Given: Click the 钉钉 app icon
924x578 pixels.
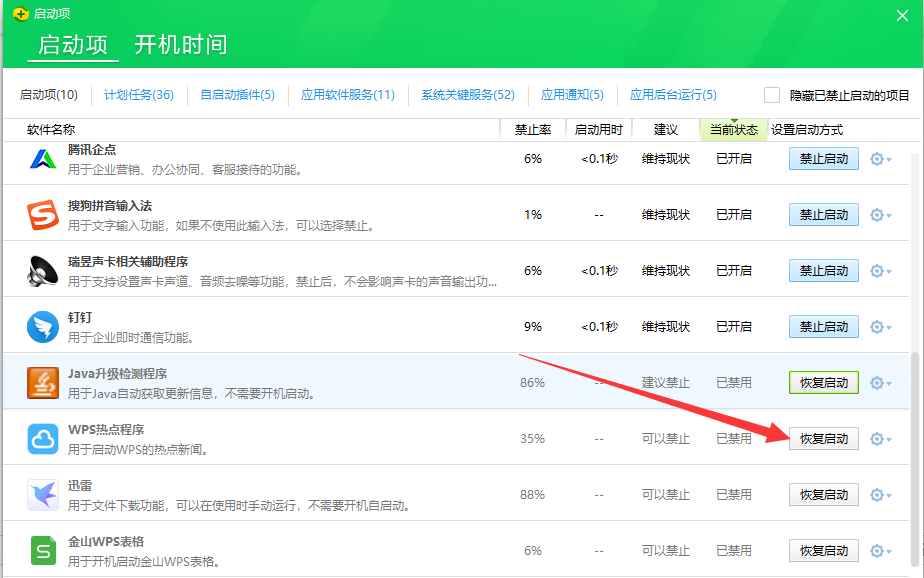Looking at the screenshot, I should point(42,326).
